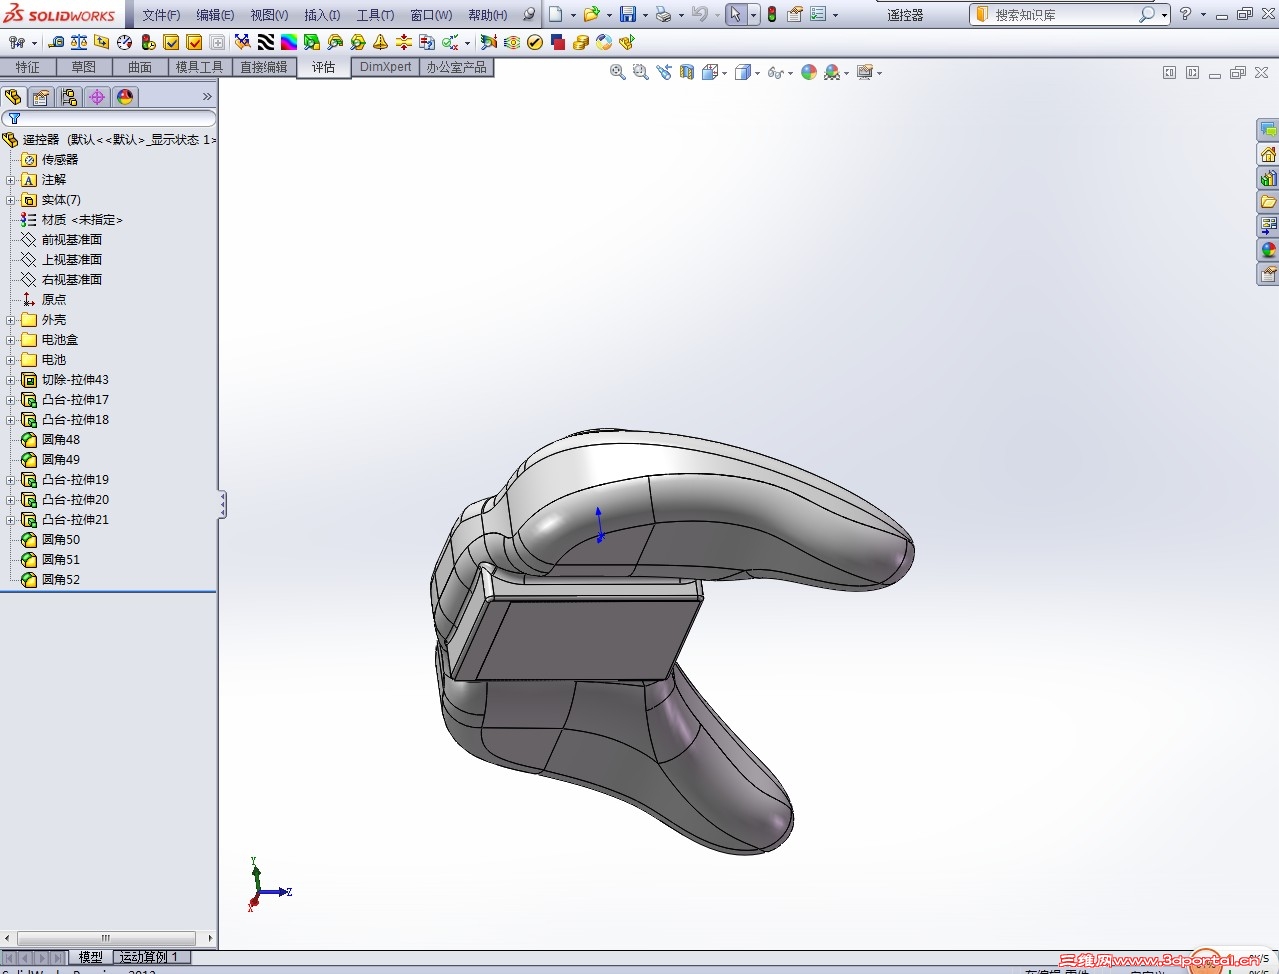Open Display Style dropdown arrow
The image size is (1279, 974).
coord(758,73)
